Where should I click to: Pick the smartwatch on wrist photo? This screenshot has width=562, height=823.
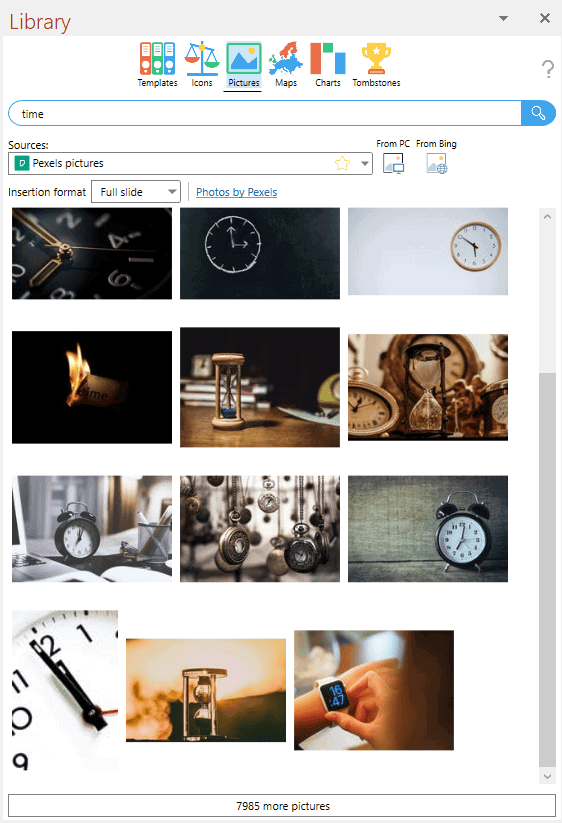[374, 690]
